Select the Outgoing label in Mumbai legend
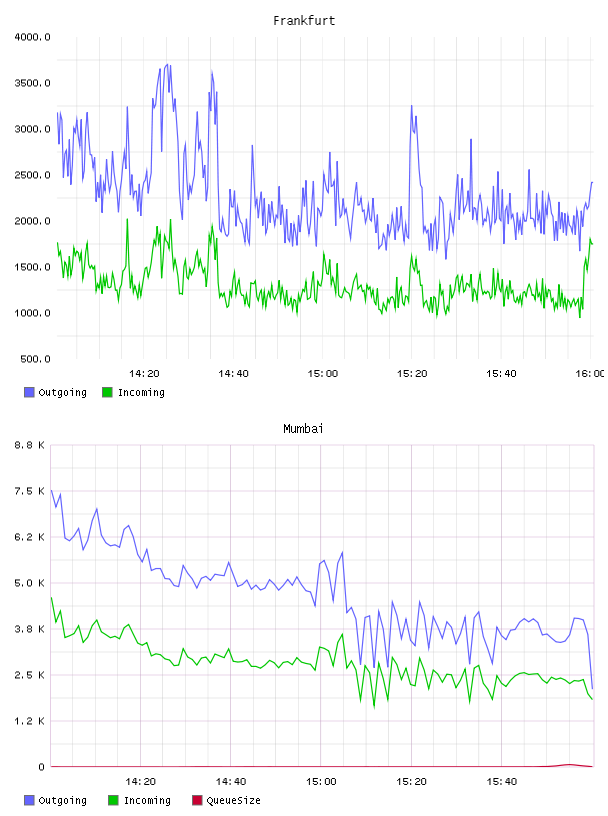The image size is (608, 816). click(62, 800)
